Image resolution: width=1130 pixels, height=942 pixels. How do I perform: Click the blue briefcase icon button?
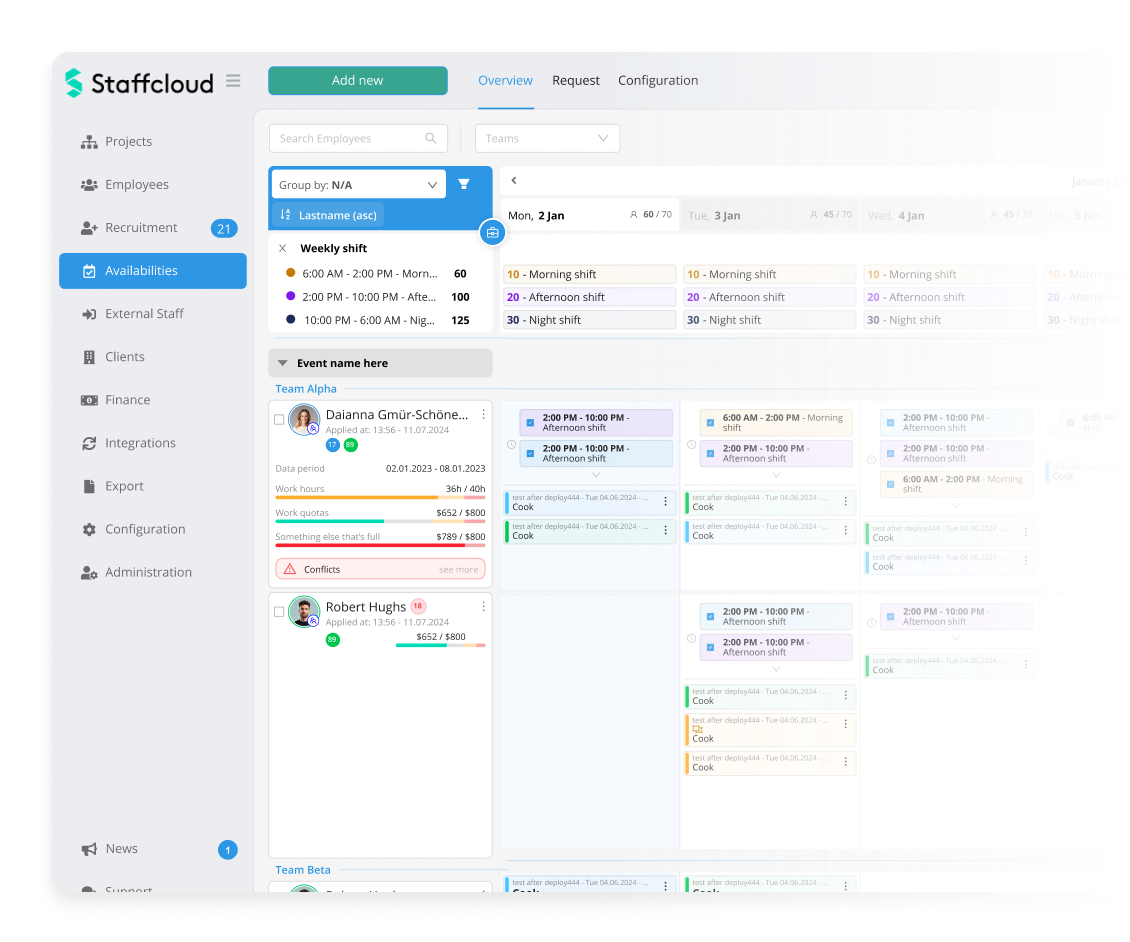pos(492,232)
